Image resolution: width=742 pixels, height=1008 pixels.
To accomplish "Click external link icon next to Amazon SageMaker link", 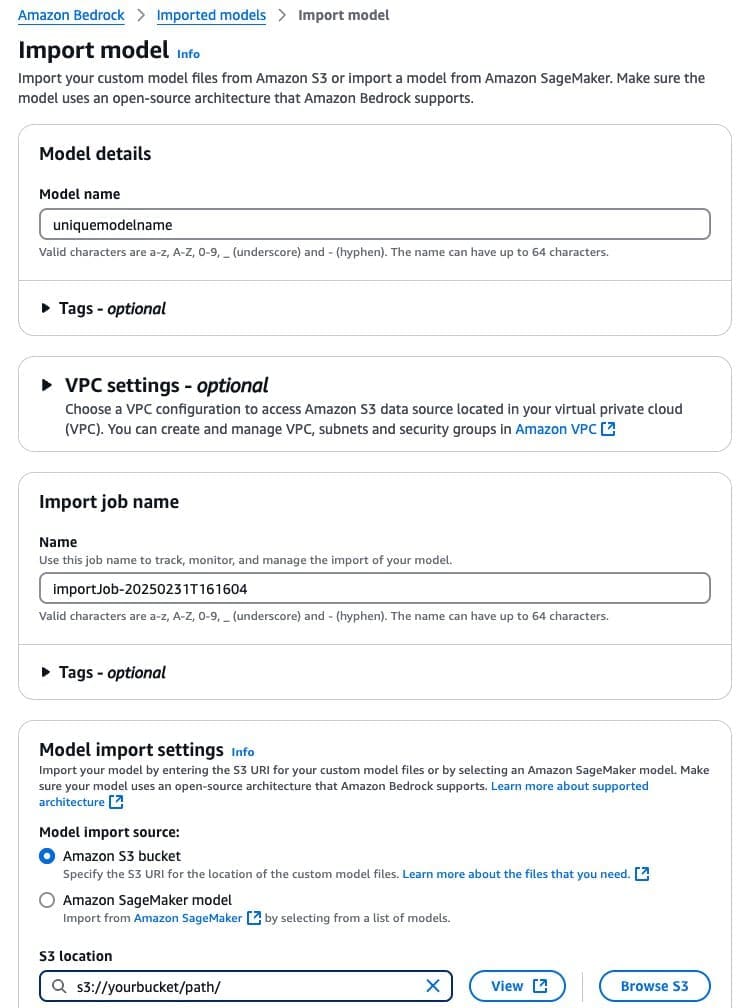I will (x=254, y=918).
